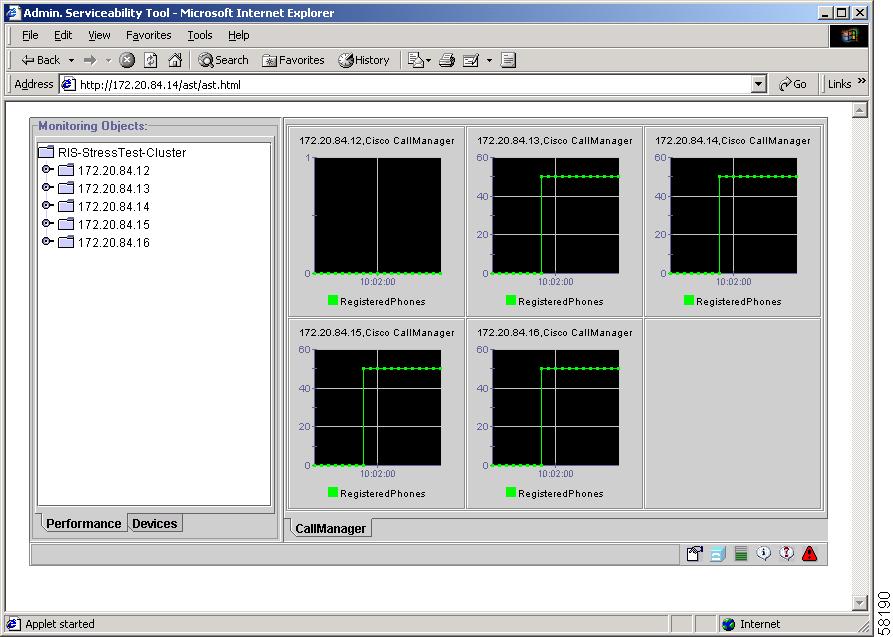Image resolution: width=893 pixels, height=637 pixels.
Task: Click the 172.20.84.16 RegisteredPhones chart
Action: click(556, 408)
